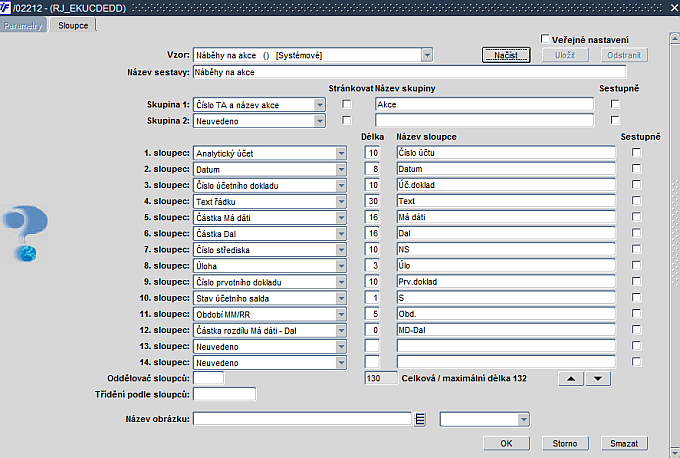Switch to the Parametry tab

(23, 26)
